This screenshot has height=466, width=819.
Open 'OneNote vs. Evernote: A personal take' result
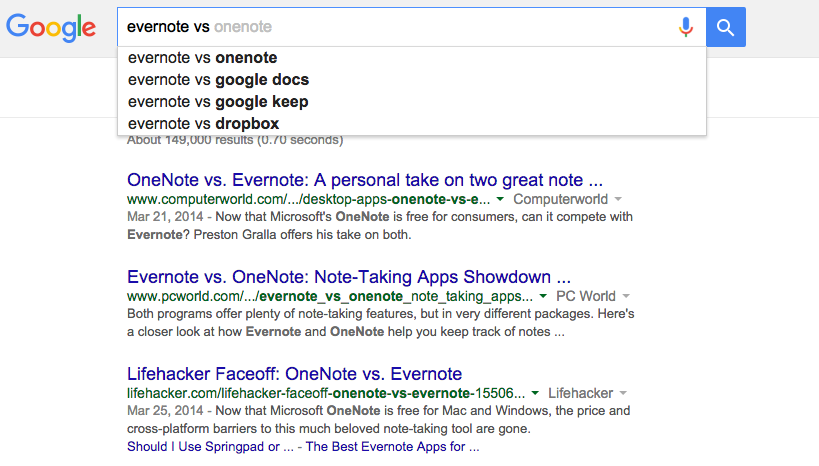(365, 180)
